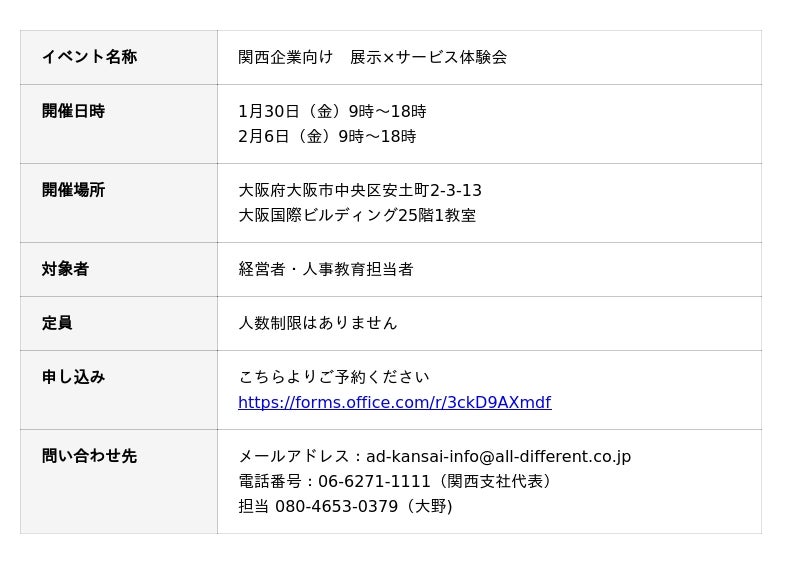Click the 問い合わせ先 row label
This screenshot has width=800, height=564.
tap(89, 456)
